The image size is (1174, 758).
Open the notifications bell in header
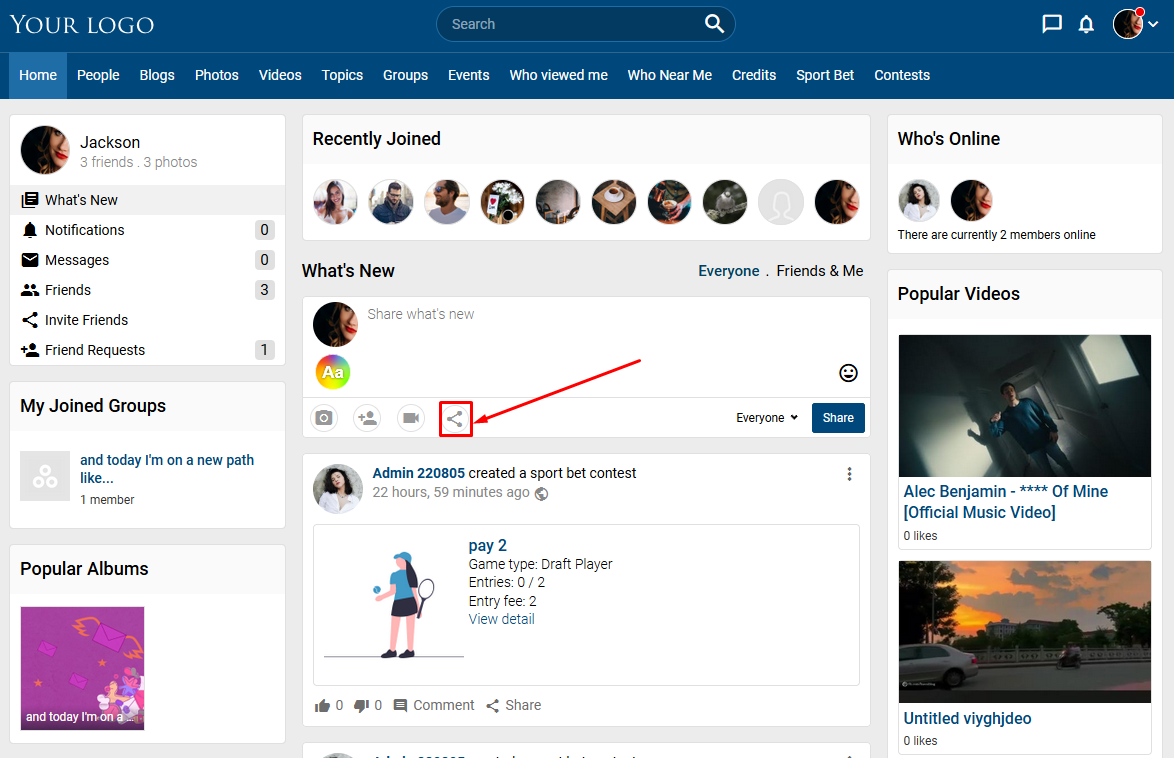point(1086,24)
